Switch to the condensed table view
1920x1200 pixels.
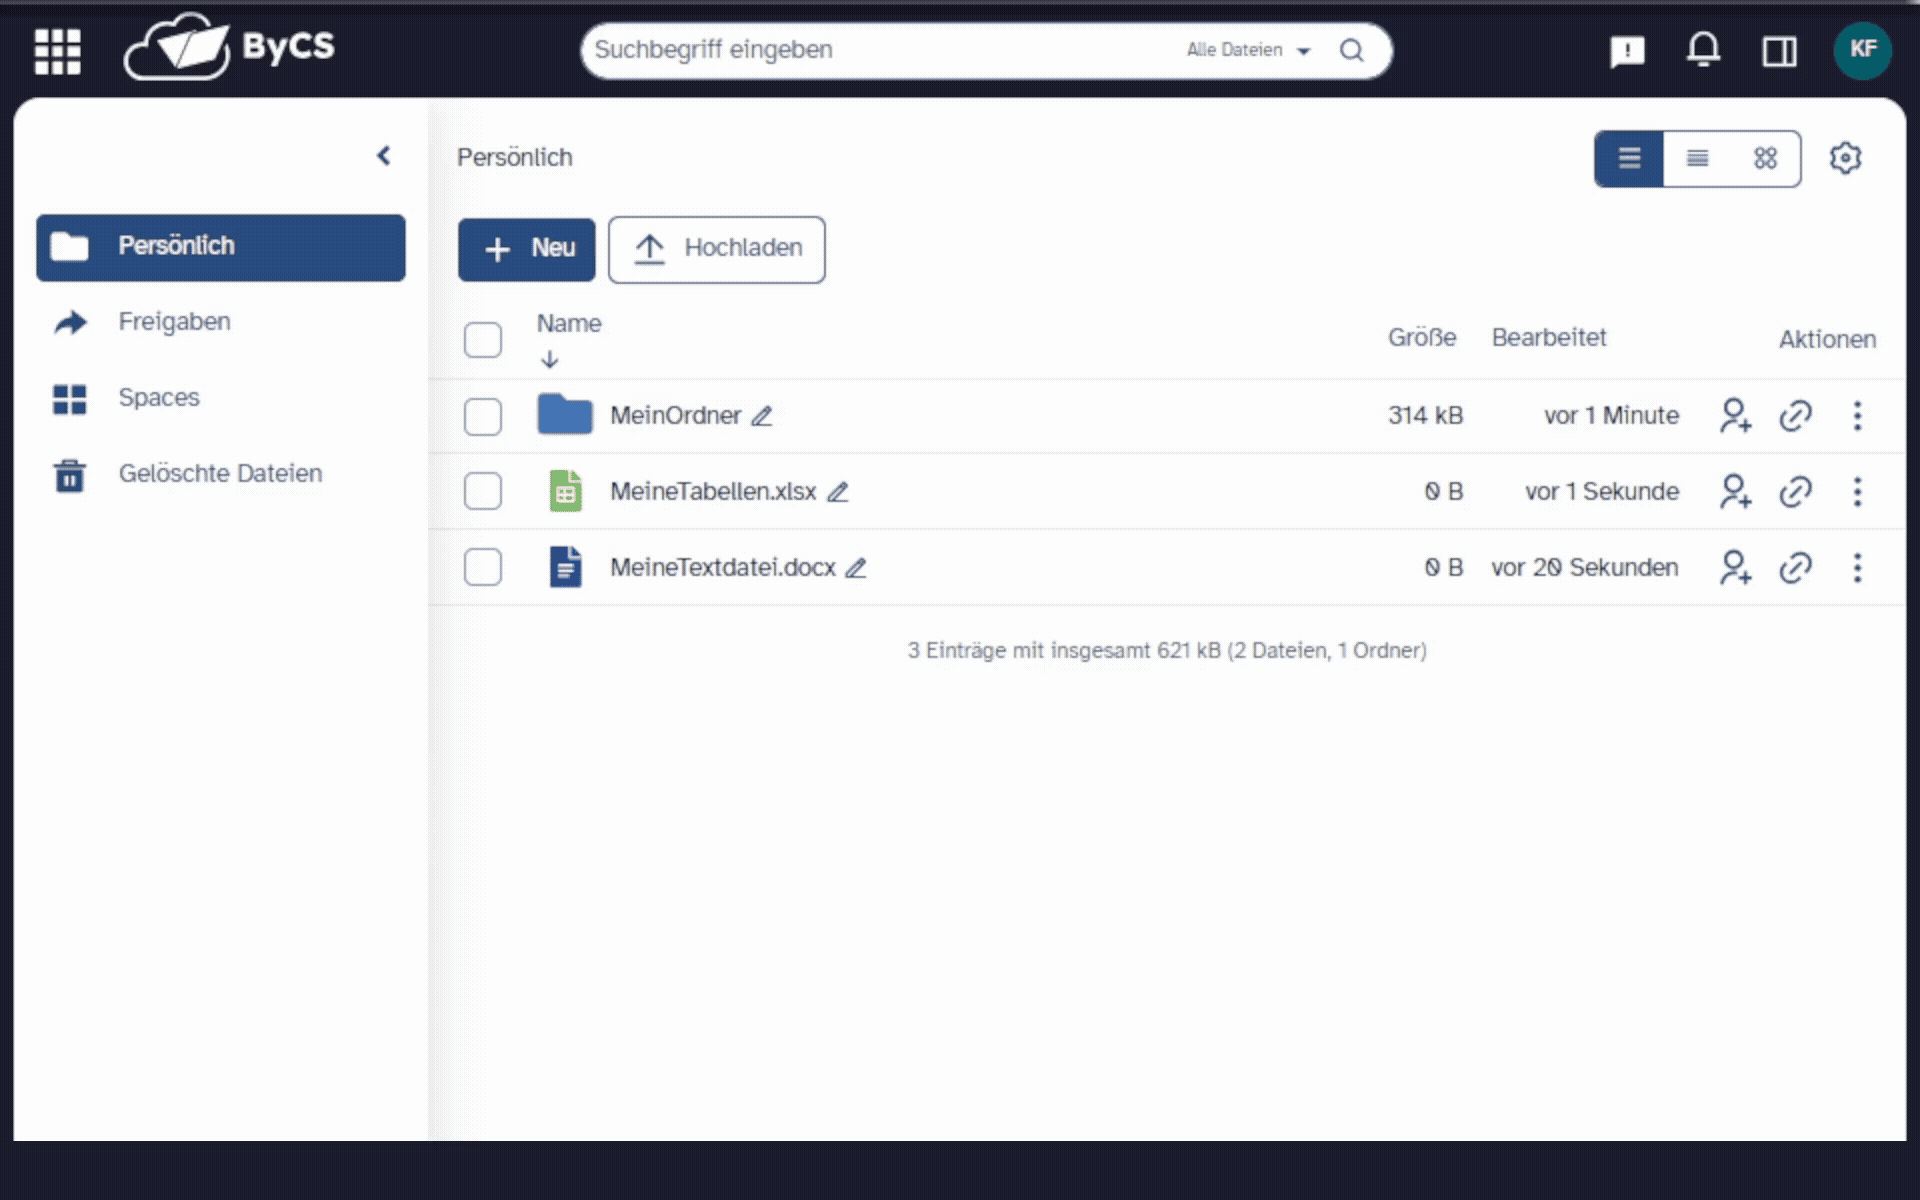pyautogui.click(x=1697, y=158)
